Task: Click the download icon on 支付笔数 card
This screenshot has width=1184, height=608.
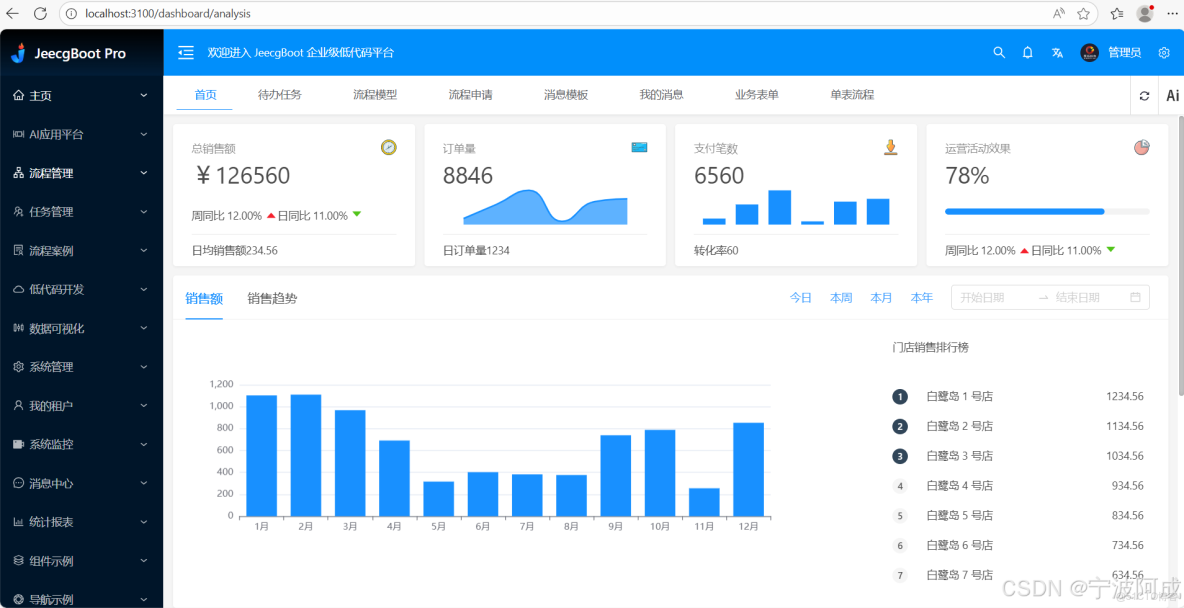Action: [x=890, y=146]
